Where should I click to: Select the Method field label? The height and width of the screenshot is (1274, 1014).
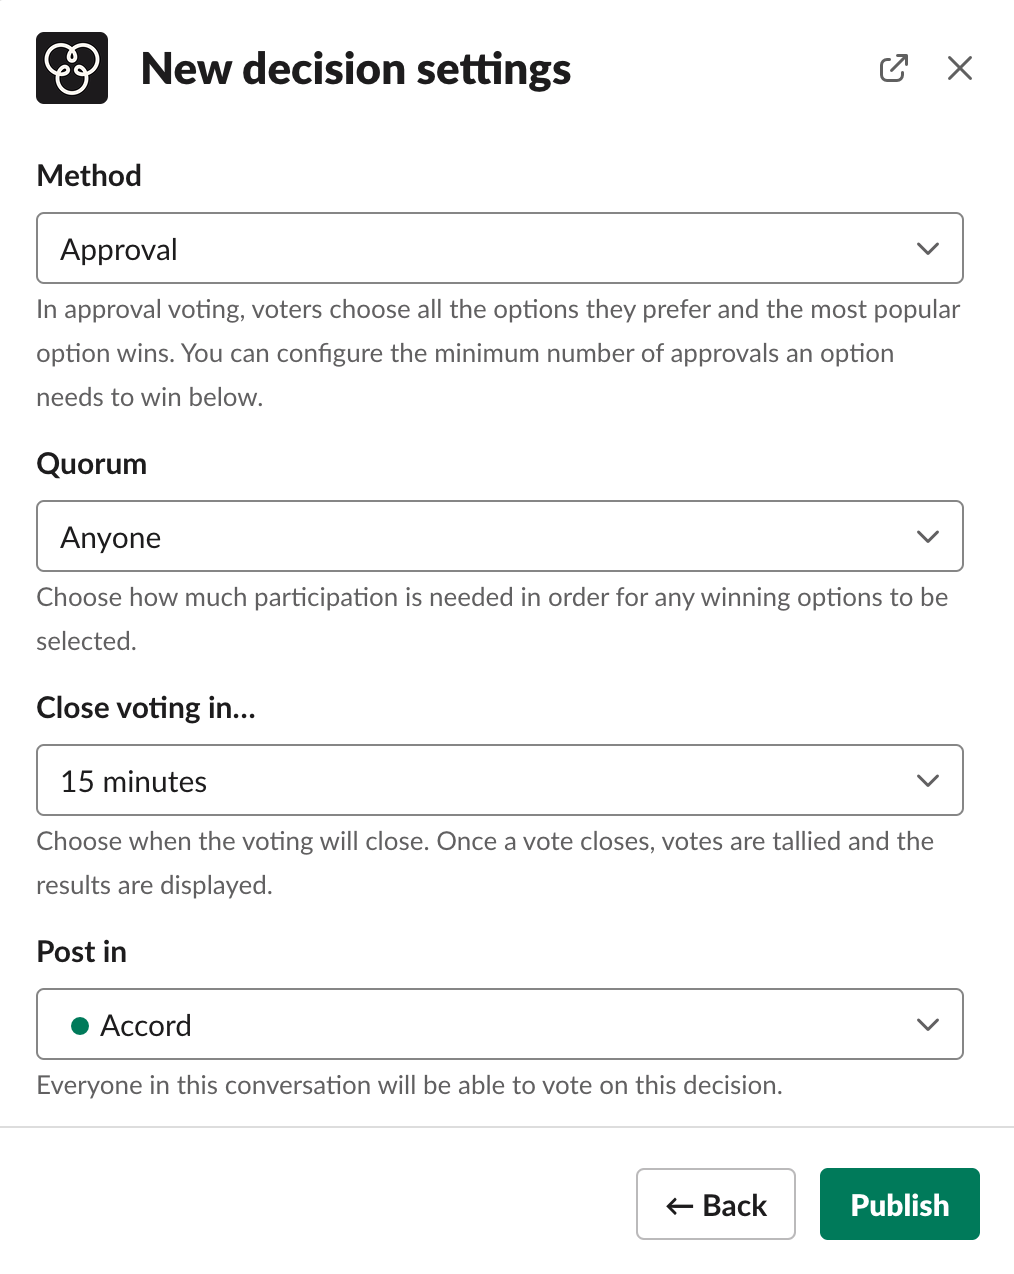coord(88,175)
